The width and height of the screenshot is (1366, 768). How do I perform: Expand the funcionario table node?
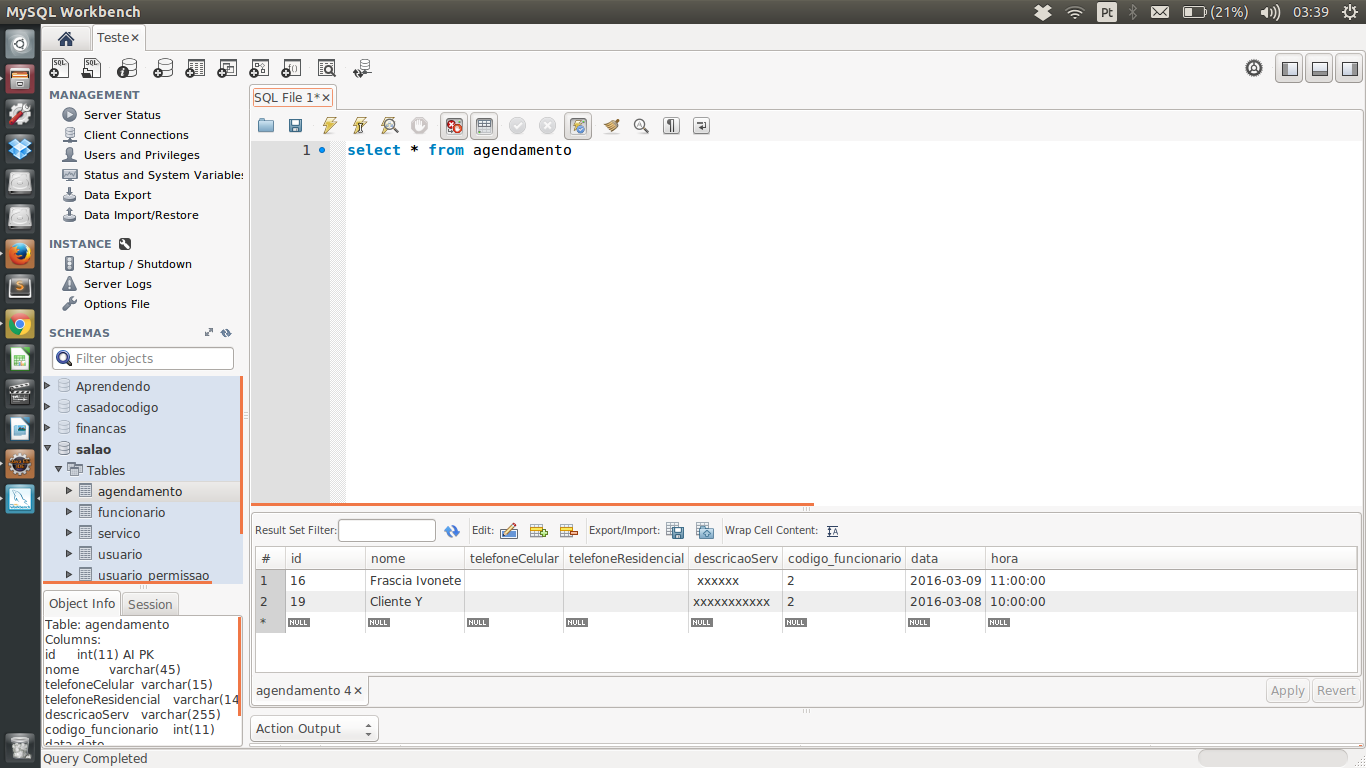[70, 512]
